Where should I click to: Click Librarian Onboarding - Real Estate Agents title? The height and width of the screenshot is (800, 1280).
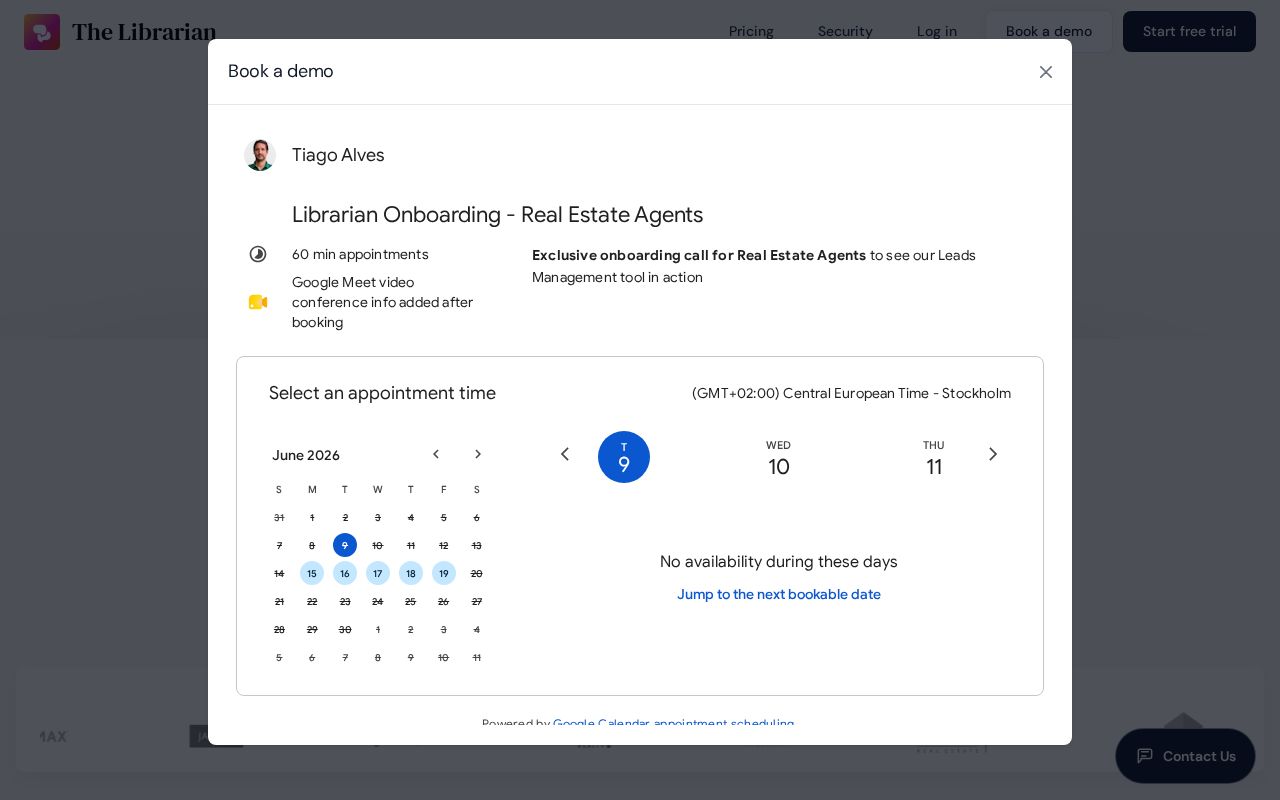click(497, 215)
